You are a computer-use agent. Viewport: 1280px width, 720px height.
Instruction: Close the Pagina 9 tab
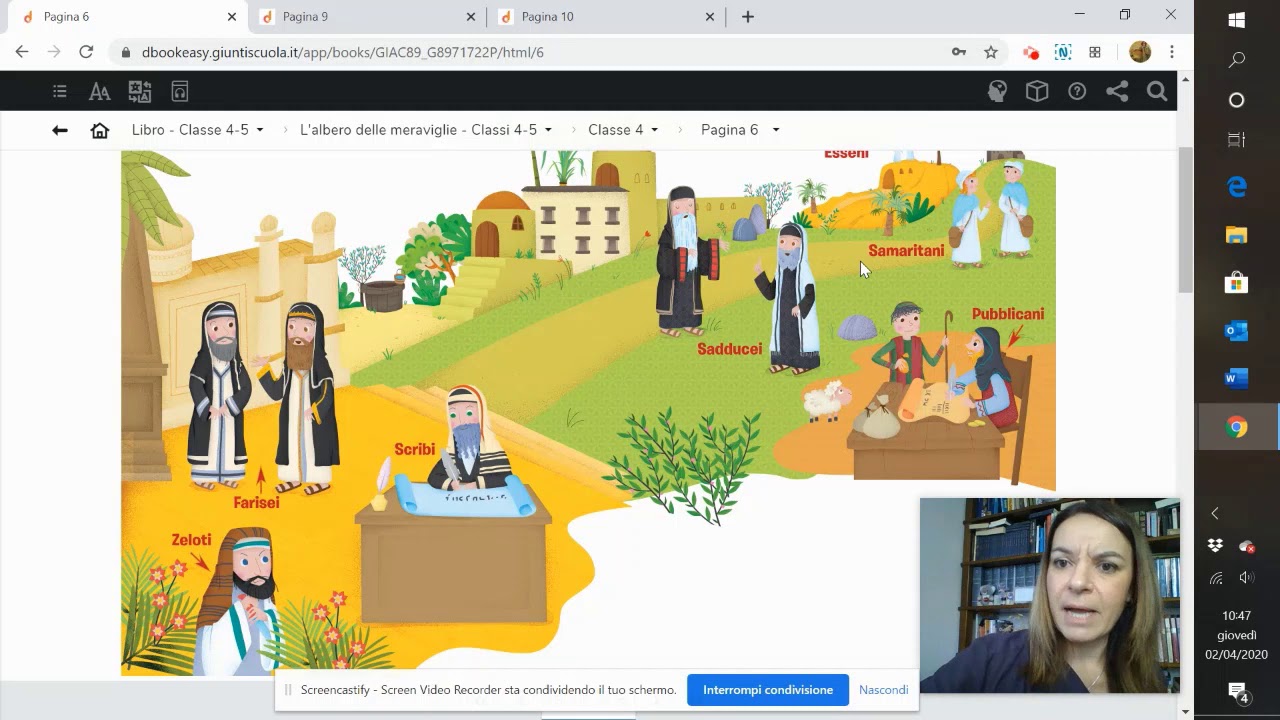tap(471, 17)
